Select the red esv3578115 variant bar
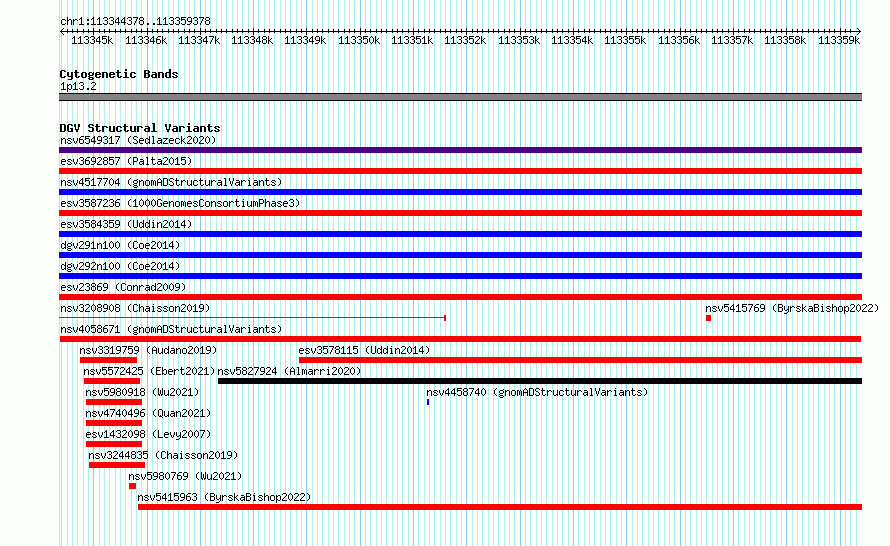The image size is (890, 546). (581, 360)
